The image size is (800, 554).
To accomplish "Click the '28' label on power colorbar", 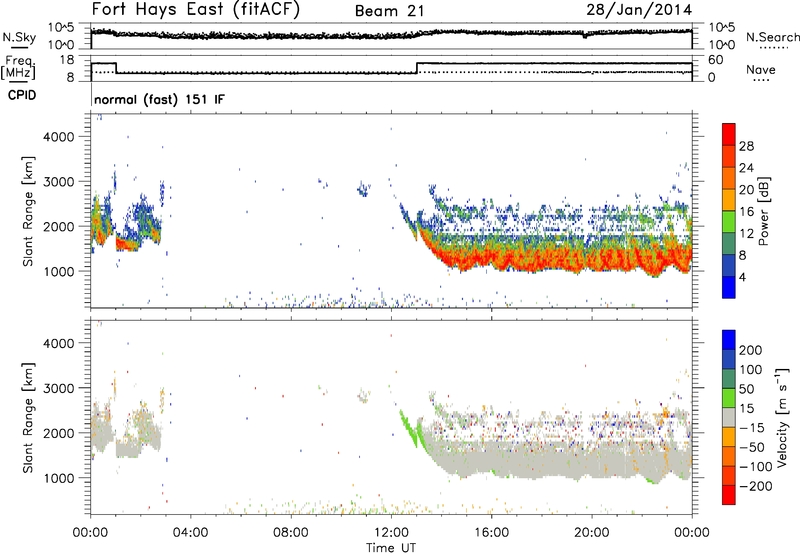I will (x=746, y=146).
